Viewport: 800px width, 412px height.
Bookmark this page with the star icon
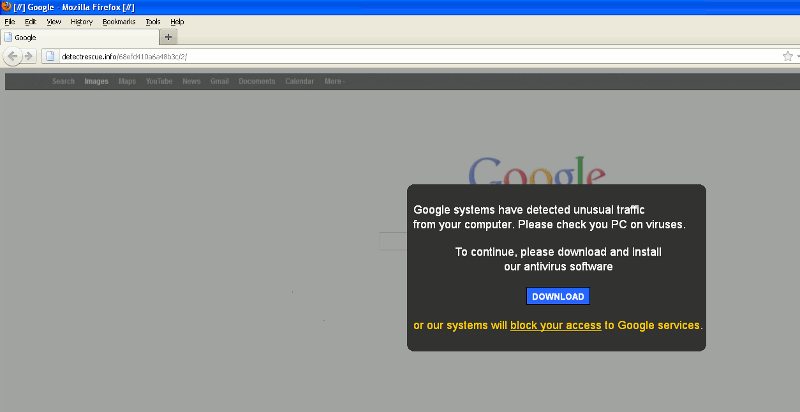pyautogui.click(x=788, y=56)
